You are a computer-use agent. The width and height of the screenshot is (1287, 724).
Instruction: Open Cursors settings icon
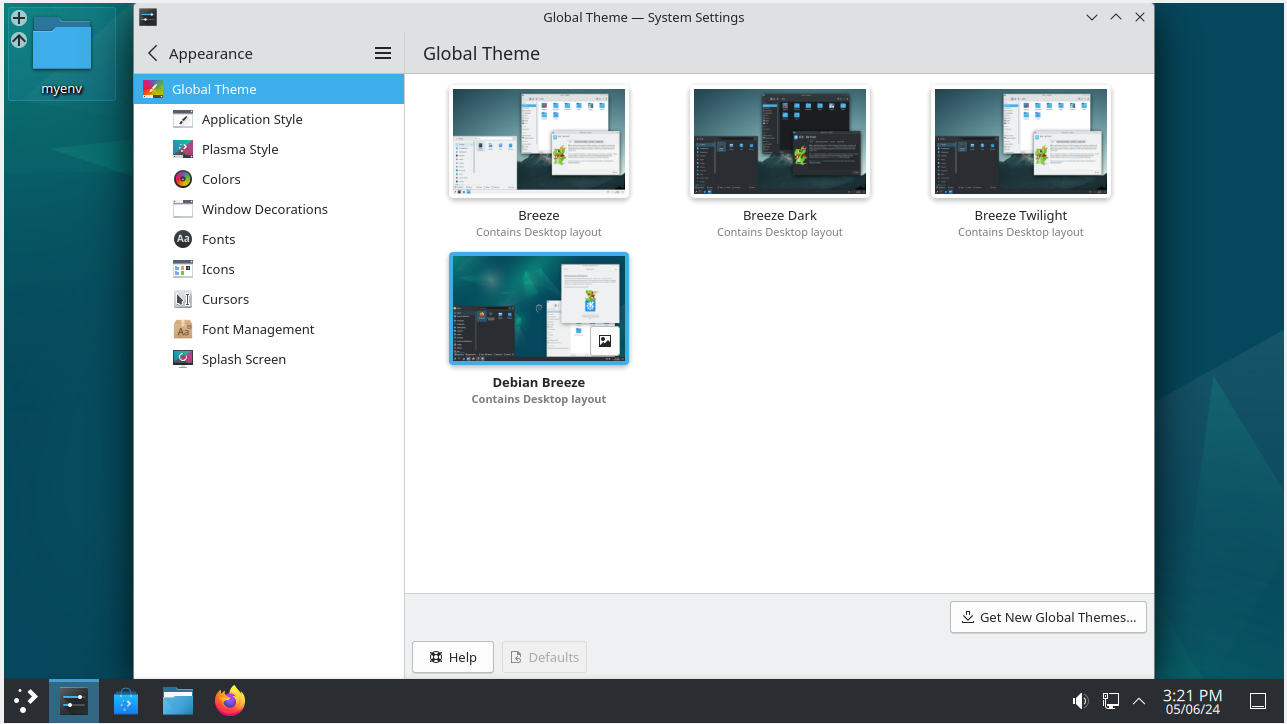(182, 299)
